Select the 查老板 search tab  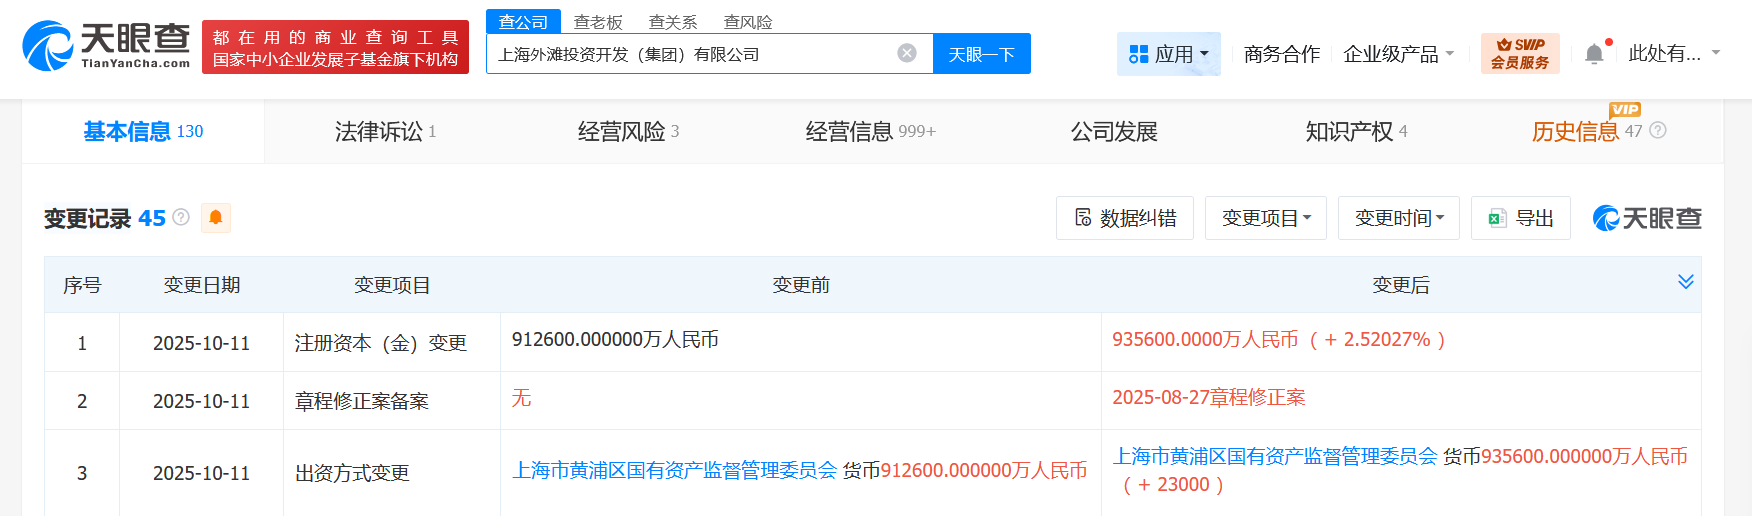click(x=598, y=22)
